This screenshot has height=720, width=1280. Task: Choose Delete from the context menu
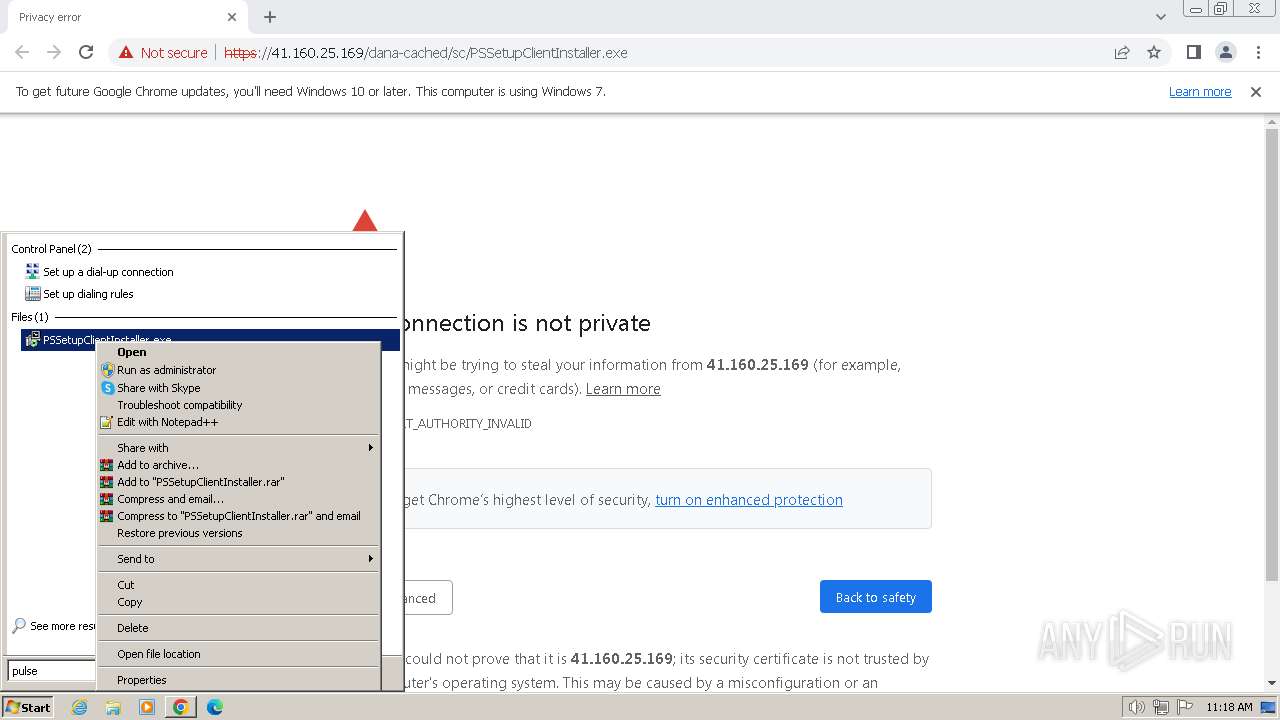tap(239, 628)
